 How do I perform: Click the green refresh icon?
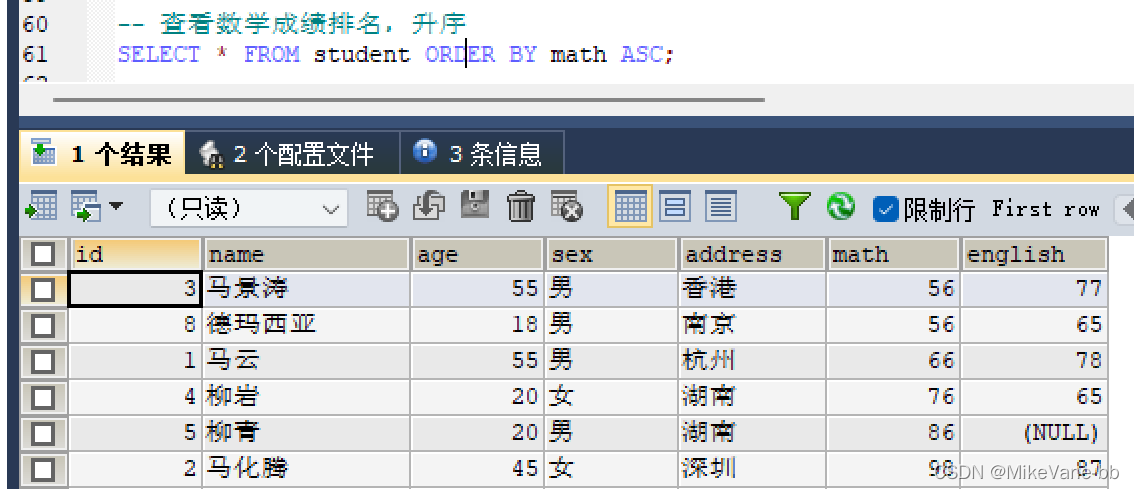(840, 207)
